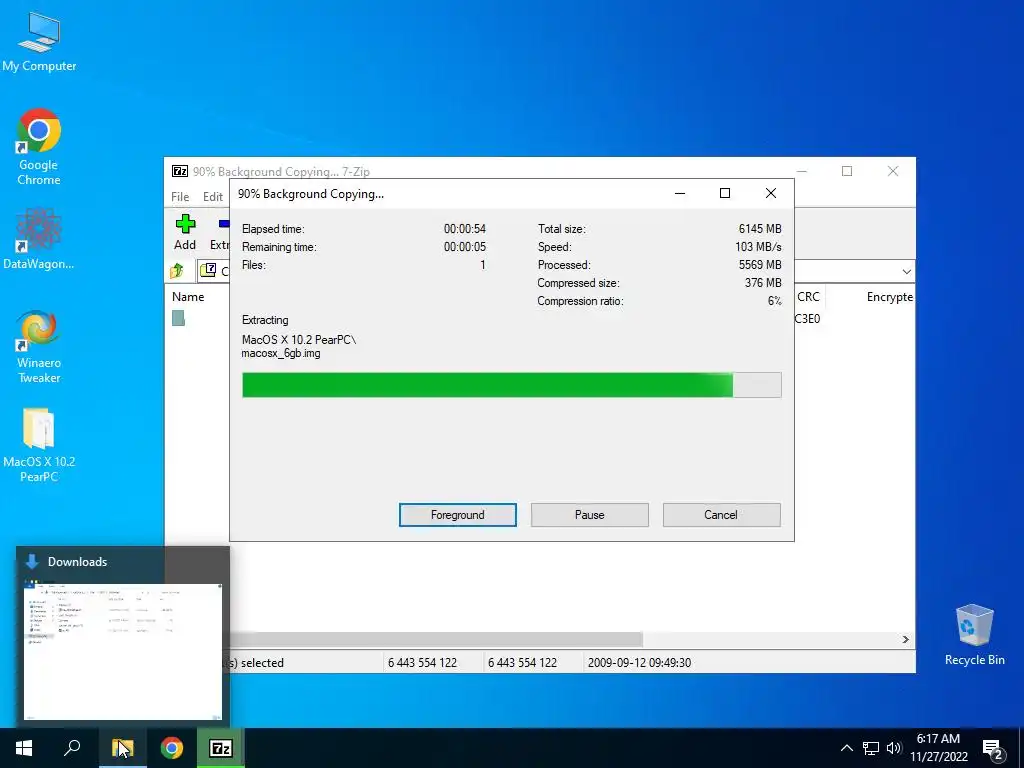Click the macosx_6gb.img file name text
This screenshot has width=1024, height=768.
tap(281, 353)
